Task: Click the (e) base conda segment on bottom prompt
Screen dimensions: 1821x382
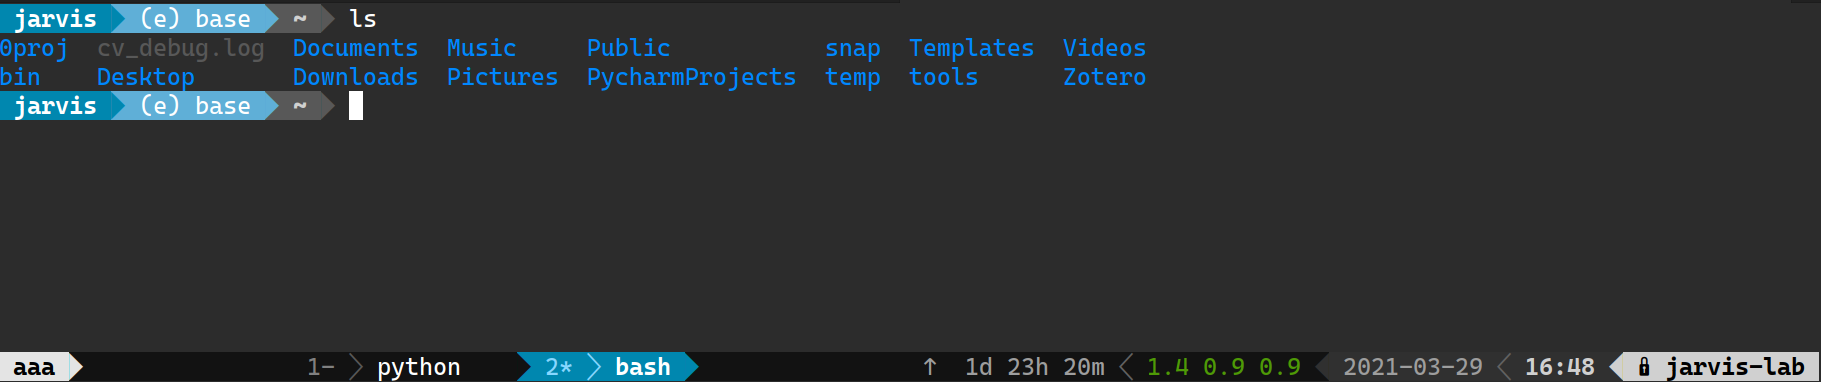Action: (195, 106)
